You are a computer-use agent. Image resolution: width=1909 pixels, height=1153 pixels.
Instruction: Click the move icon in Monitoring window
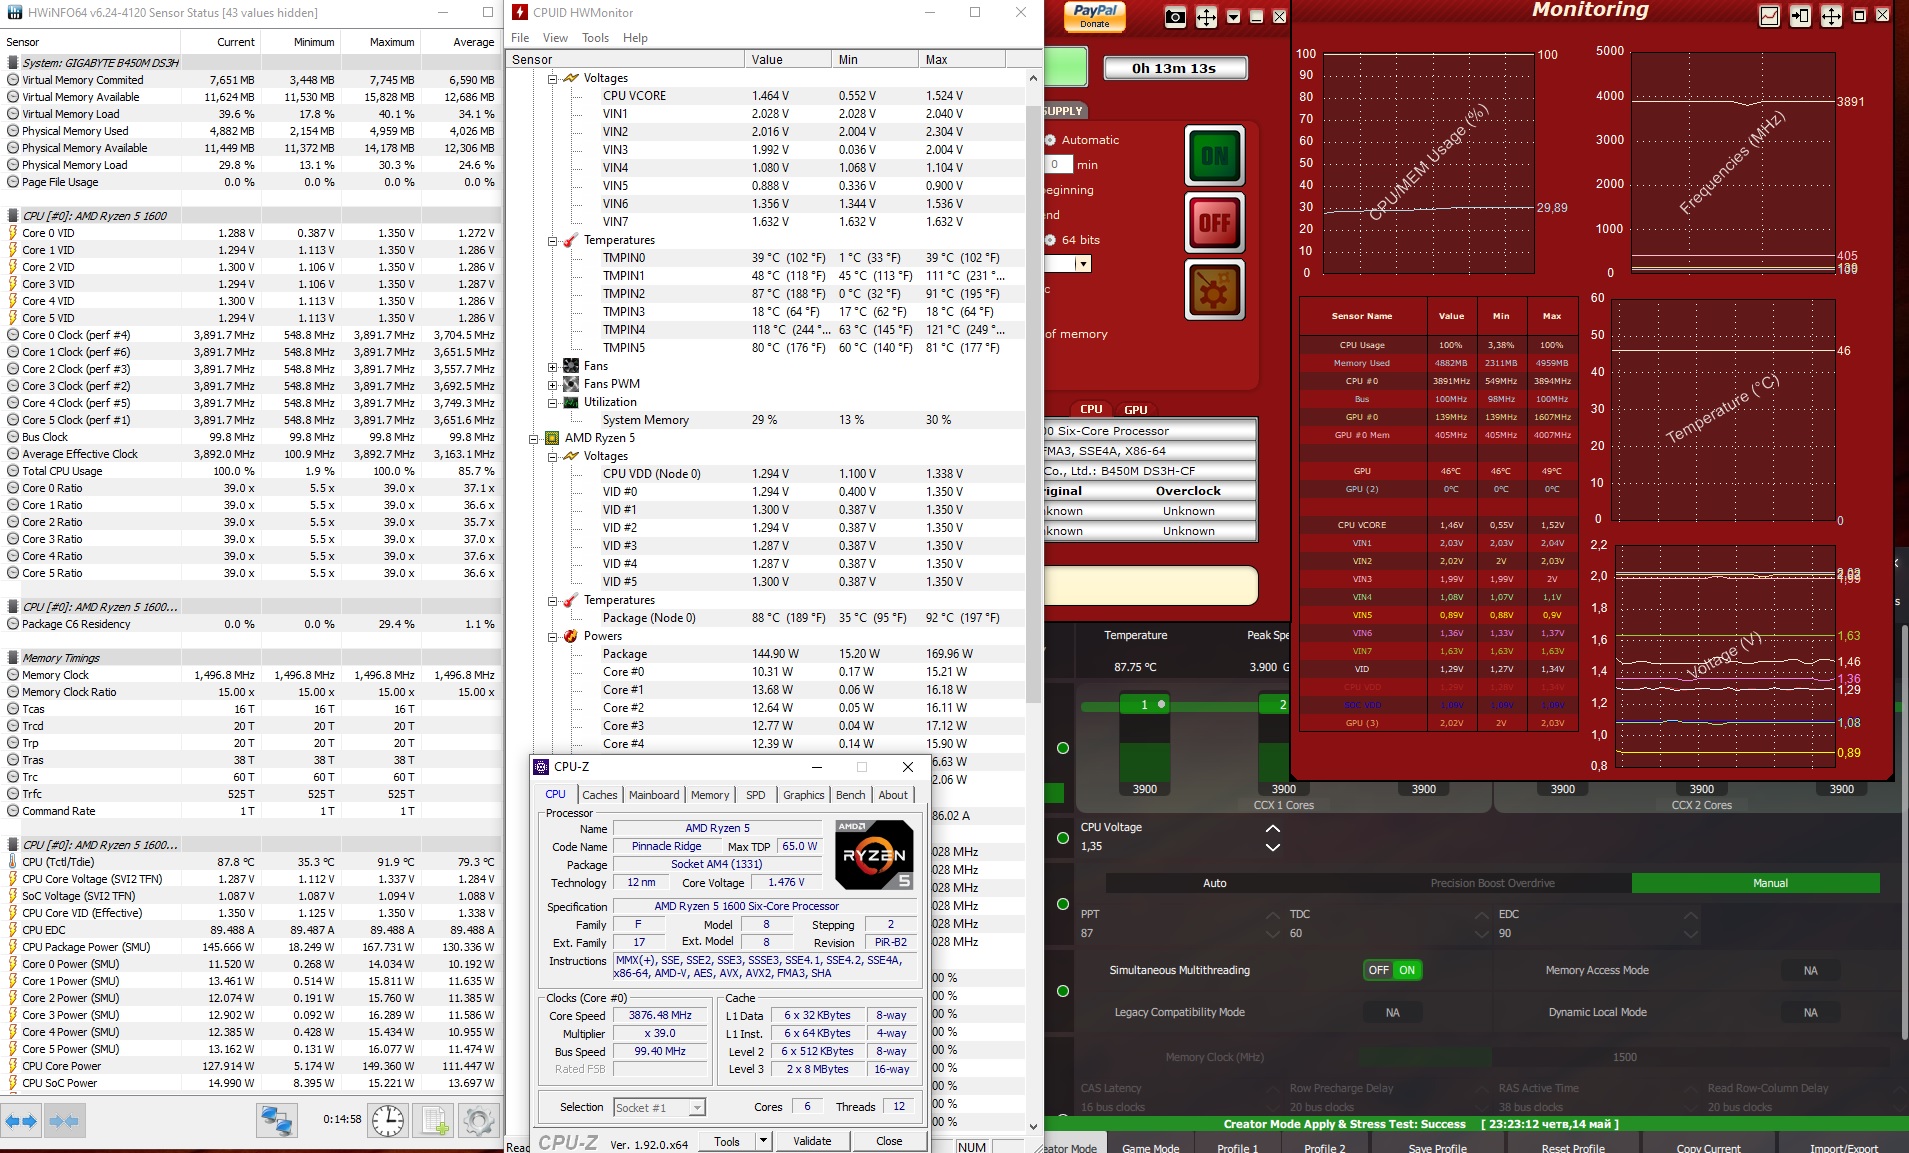tap(1831, 16)
